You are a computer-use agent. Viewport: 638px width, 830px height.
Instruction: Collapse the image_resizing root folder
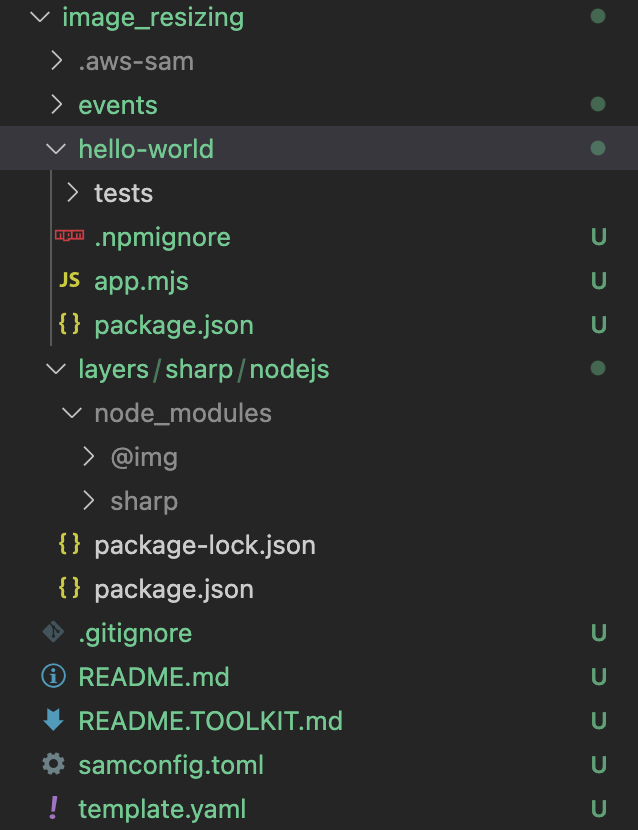[36, 17]
